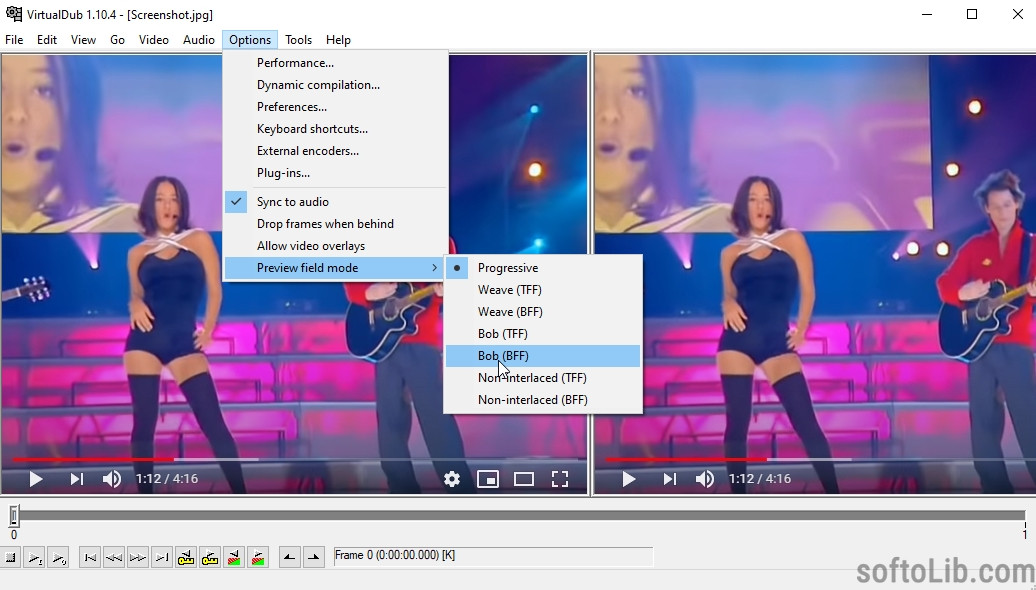Scan forward for scene change
1036x590 pixels.
point(258,558)
